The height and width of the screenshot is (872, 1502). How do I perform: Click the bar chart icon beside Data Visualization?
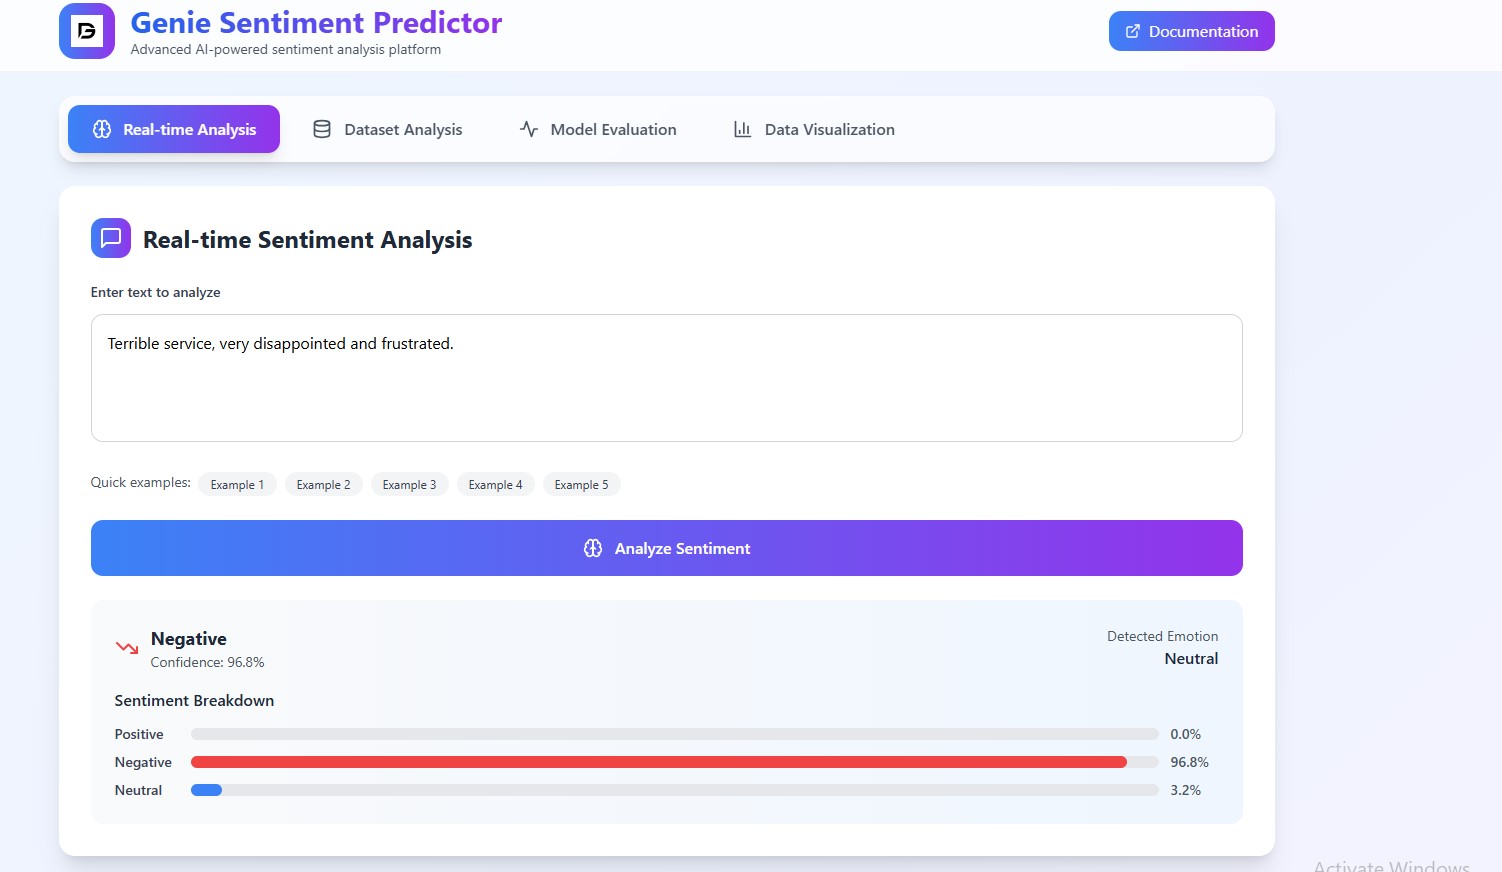[742, 129]
